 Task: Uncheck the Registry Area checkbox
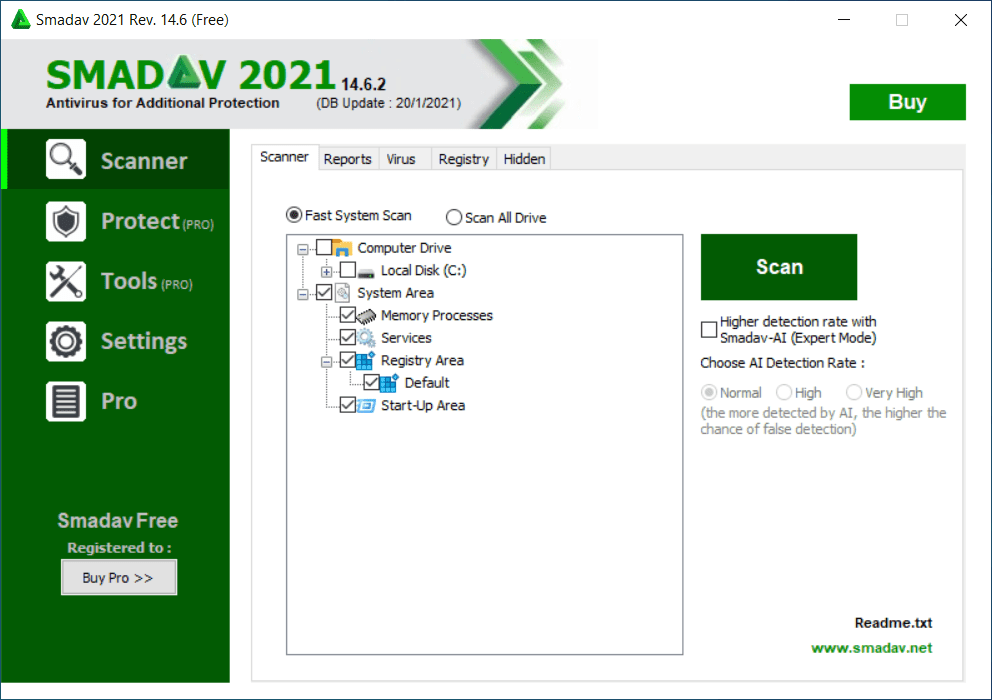click(347, 360)
